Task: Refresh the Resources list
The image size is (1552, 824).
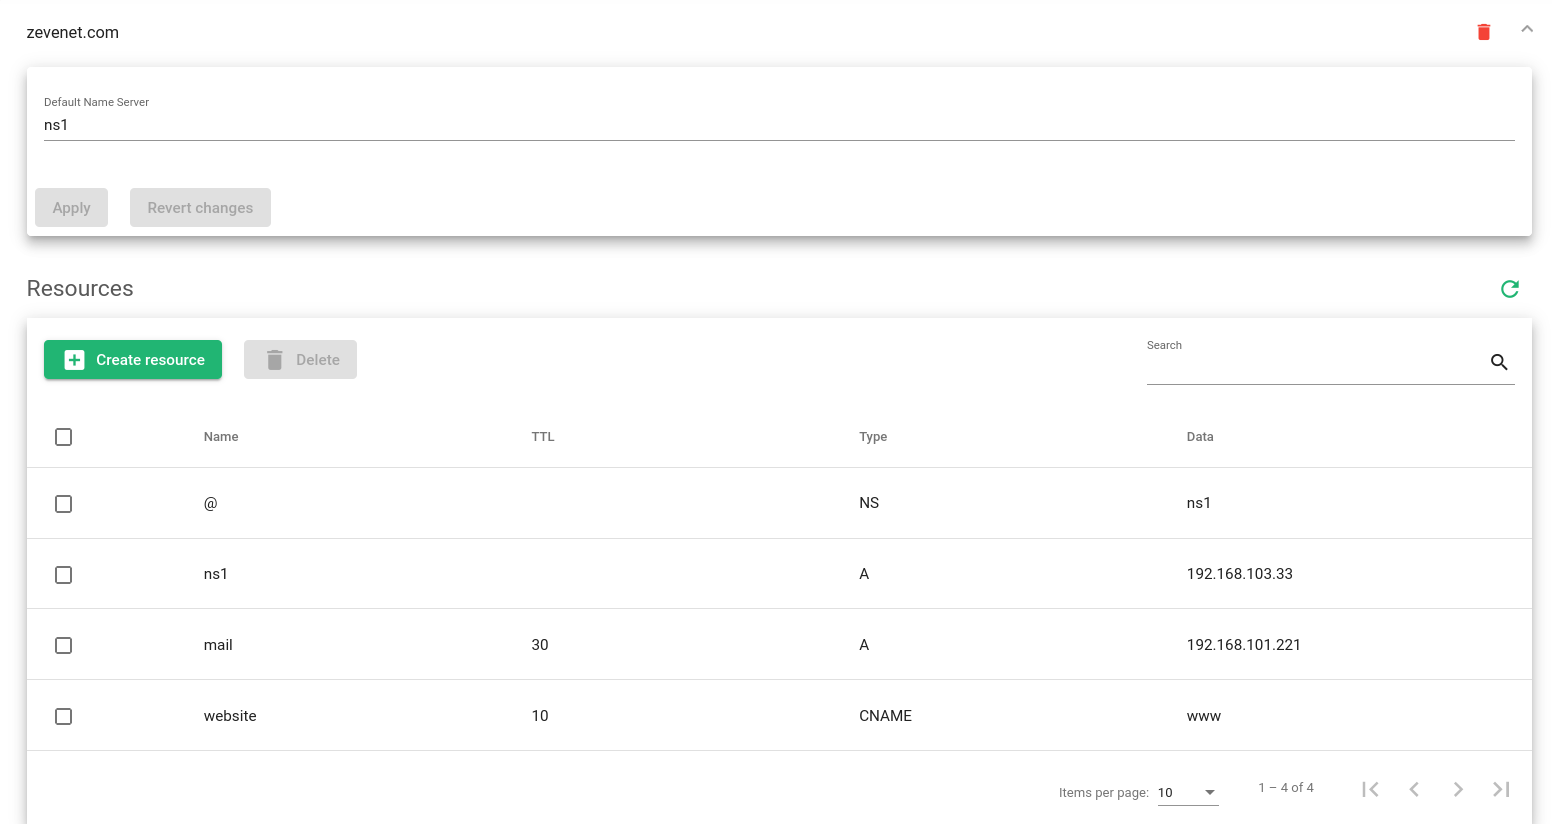Action: click(1510, 289)
